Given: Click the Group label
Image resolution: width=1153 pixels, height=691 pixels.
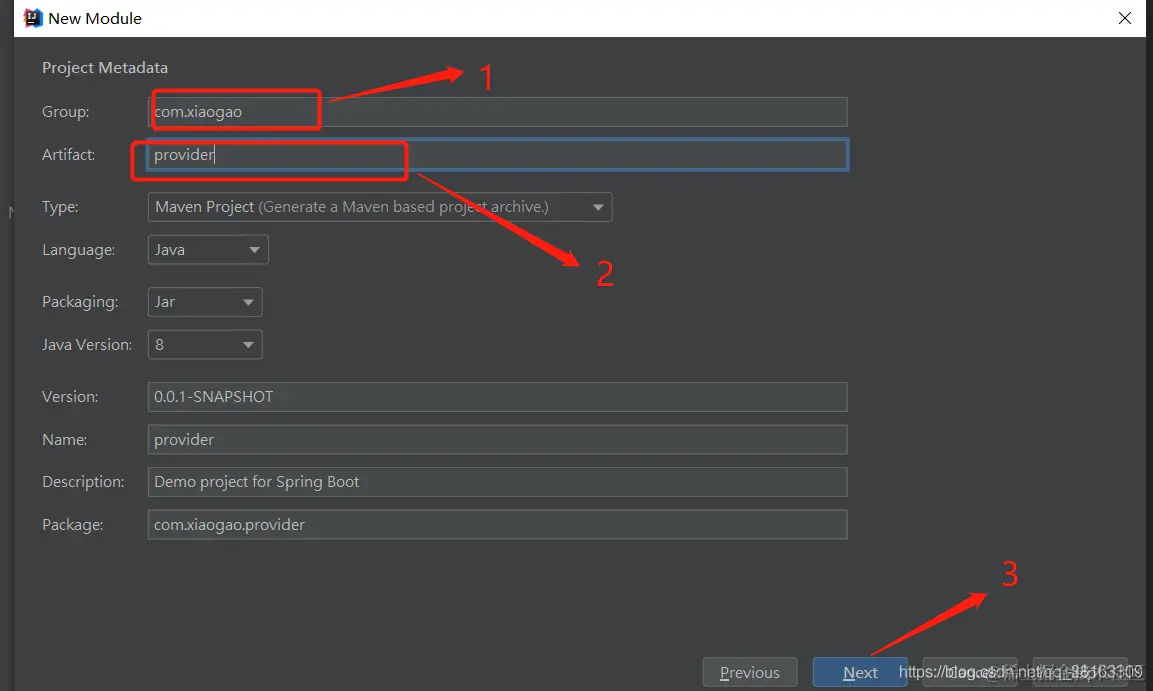Looking at the screenshot, I should point(65,112).
